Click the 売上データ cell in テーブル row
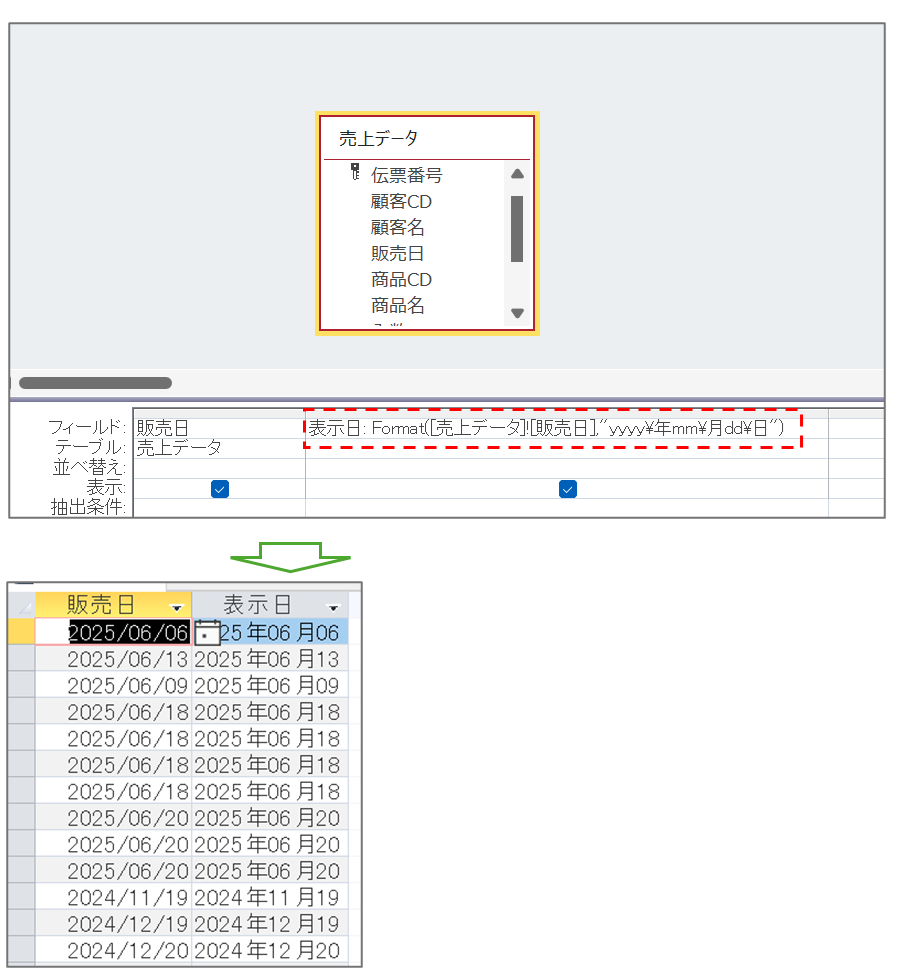The height and width of the screenshot is (973, 900). (x=179, y=447)
